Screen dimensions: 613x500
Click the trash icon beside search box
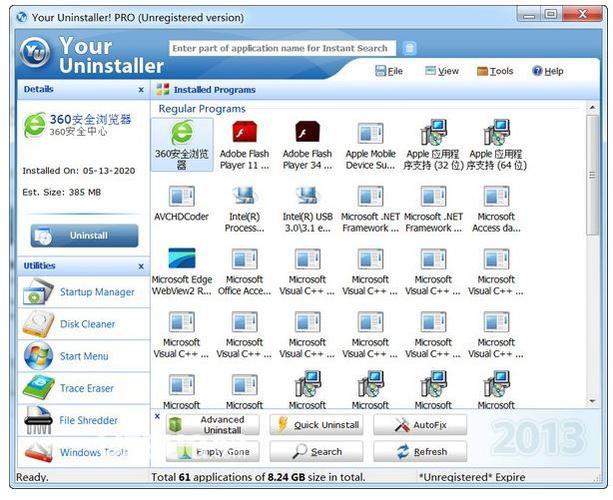pos(409,48)
